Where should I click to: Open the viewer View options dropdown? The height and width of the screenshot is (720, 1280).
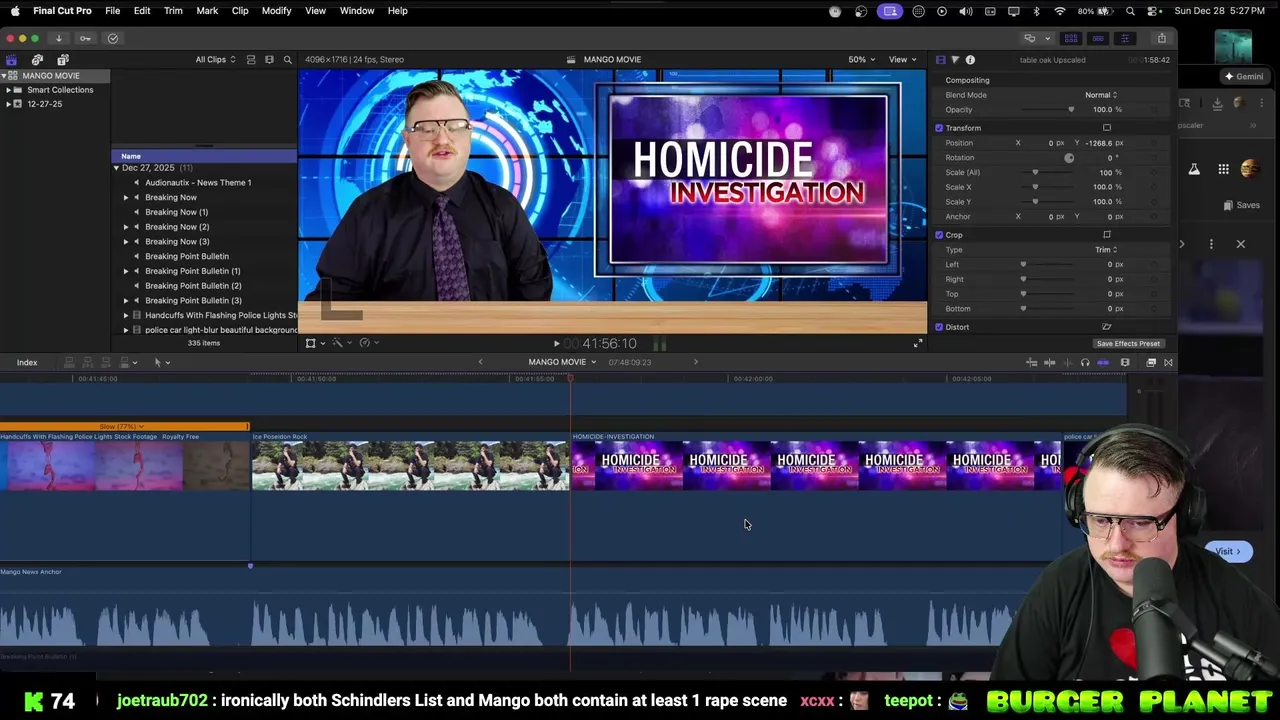point(903,60)
